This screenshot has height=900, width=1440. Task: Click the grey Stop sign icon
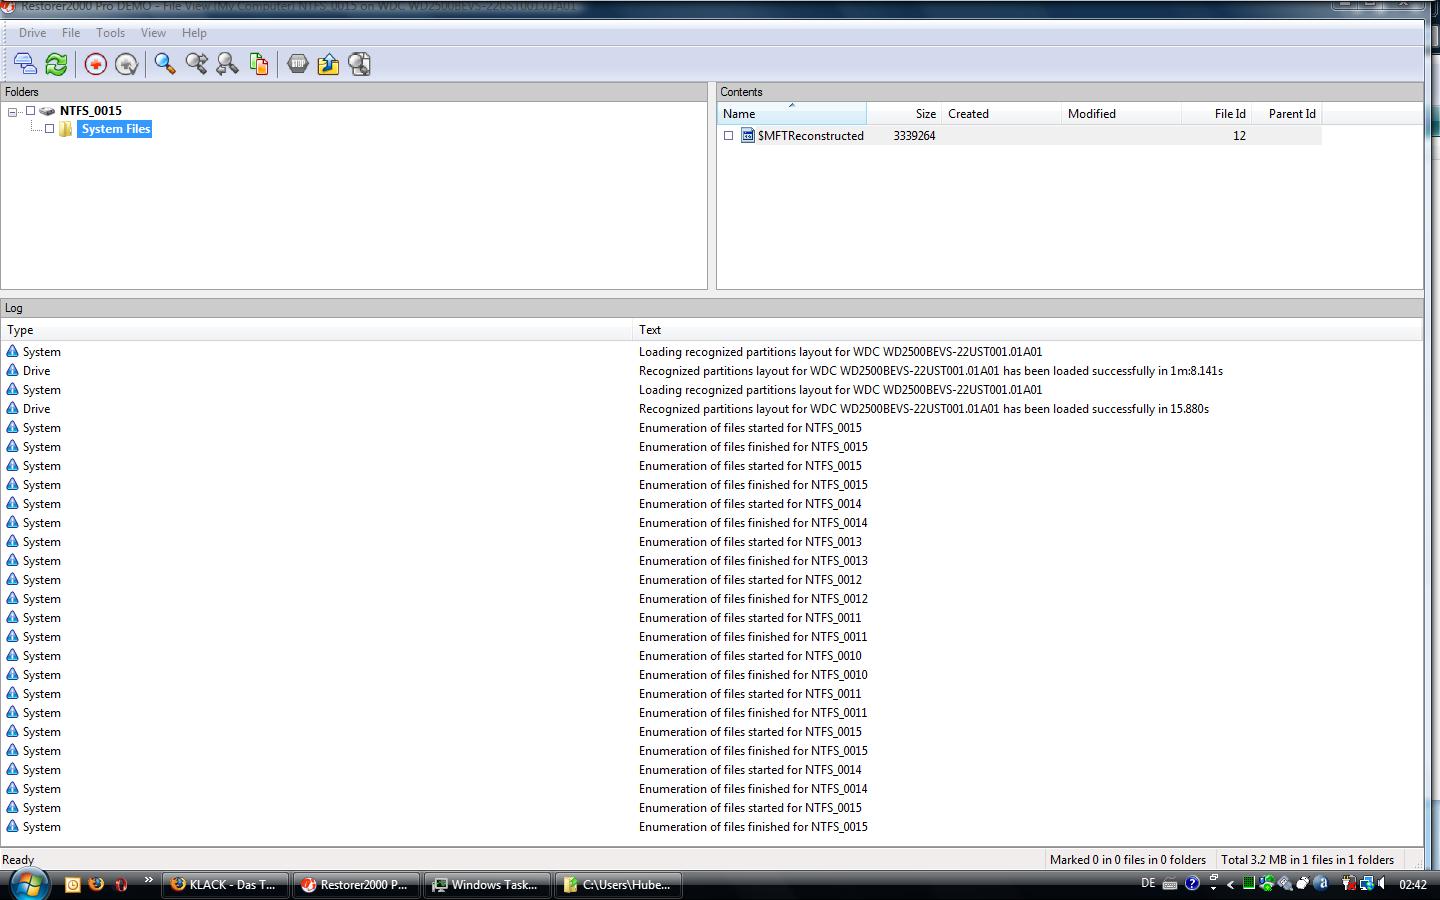(298, 64)
